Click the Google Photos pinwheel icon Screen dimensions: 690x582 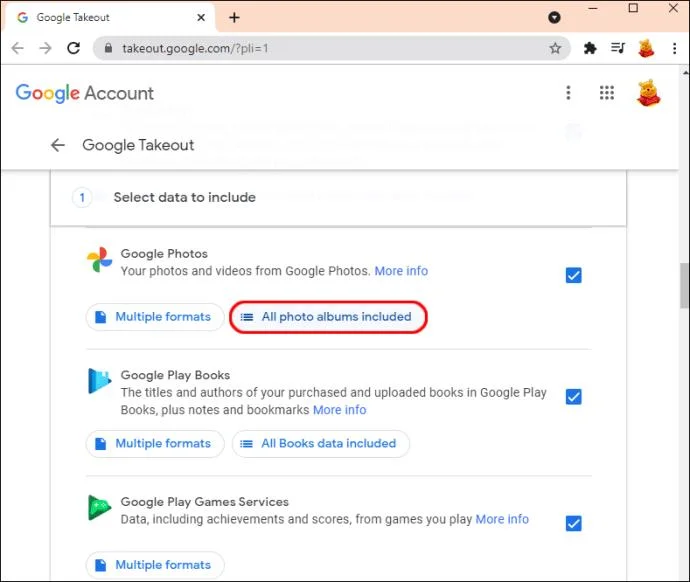coord(99,260)
